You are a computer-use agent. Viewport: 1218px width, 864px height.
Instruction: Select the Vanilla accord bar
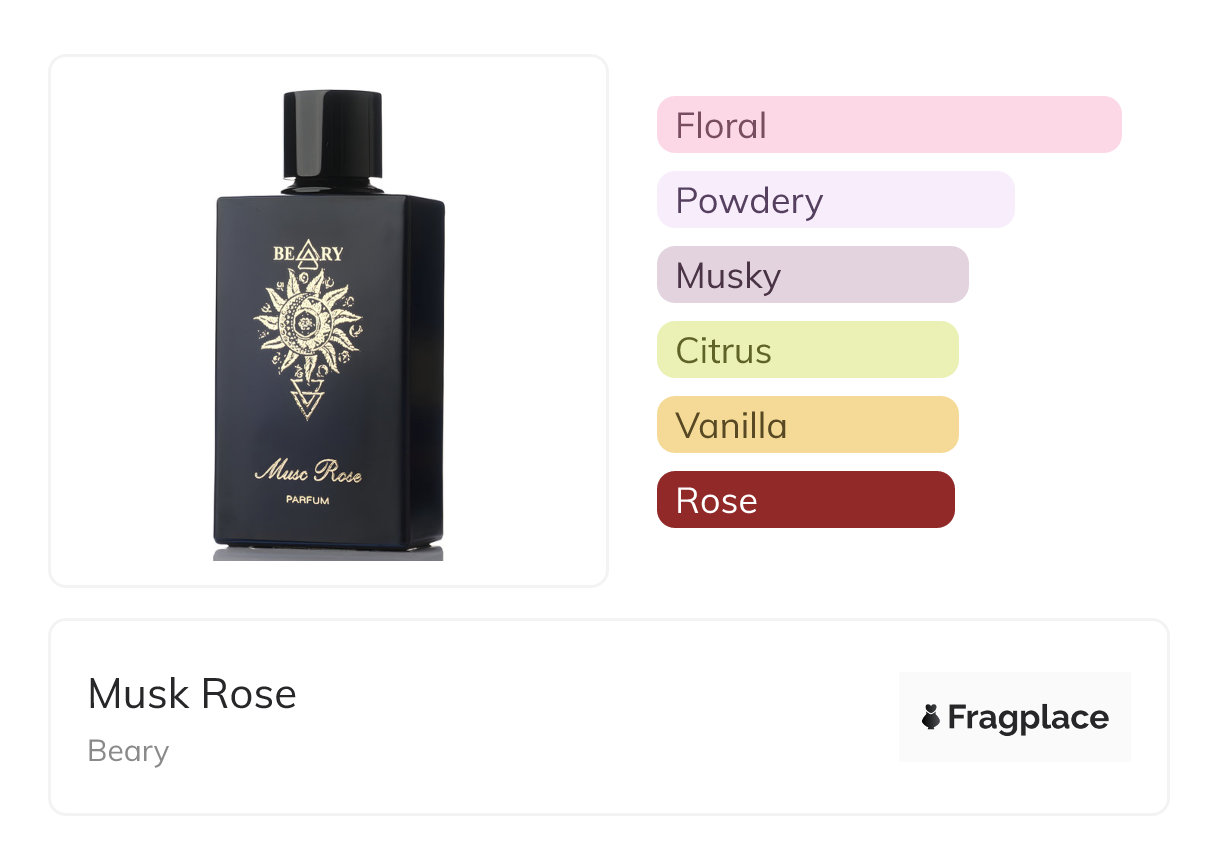pyautogui.click(x=808, y=425)
